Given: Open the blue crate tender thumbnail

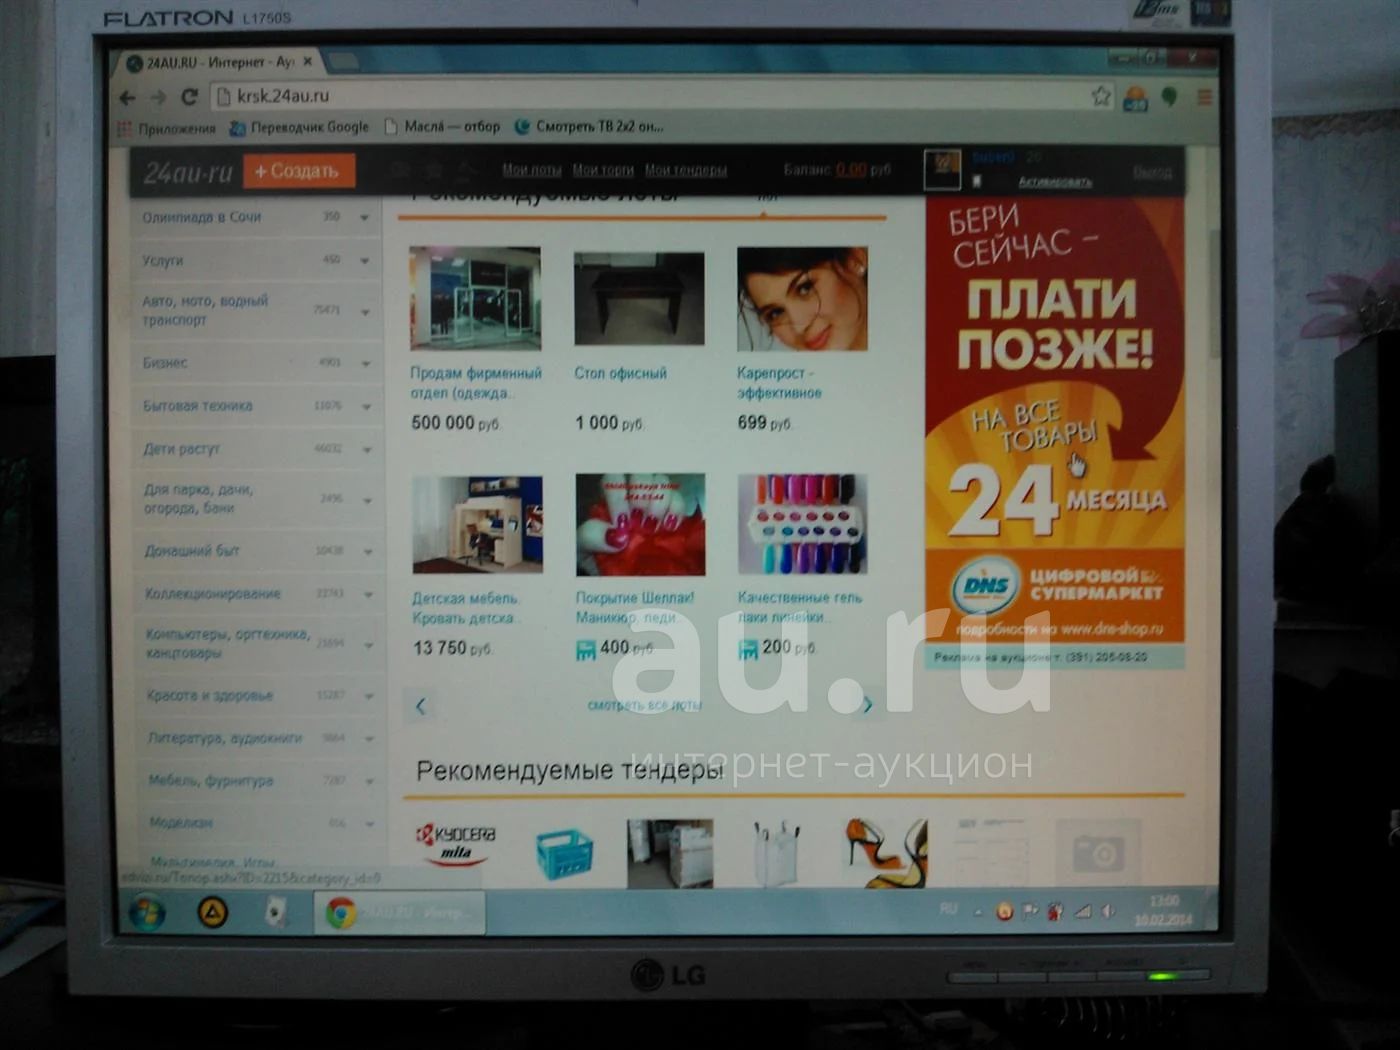Looking at the screenshot, I should (x=563, y=853).
